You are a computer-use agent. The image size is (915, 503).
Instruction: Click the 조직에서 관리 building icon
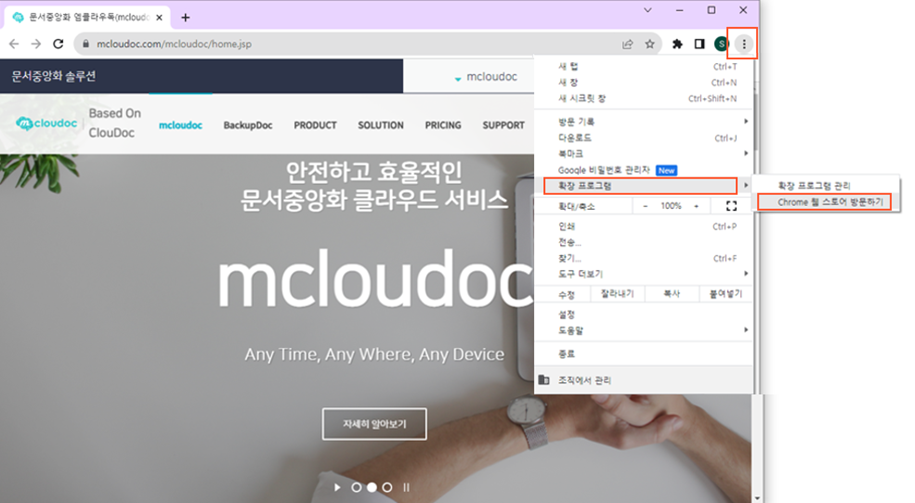tap(543, 380)
